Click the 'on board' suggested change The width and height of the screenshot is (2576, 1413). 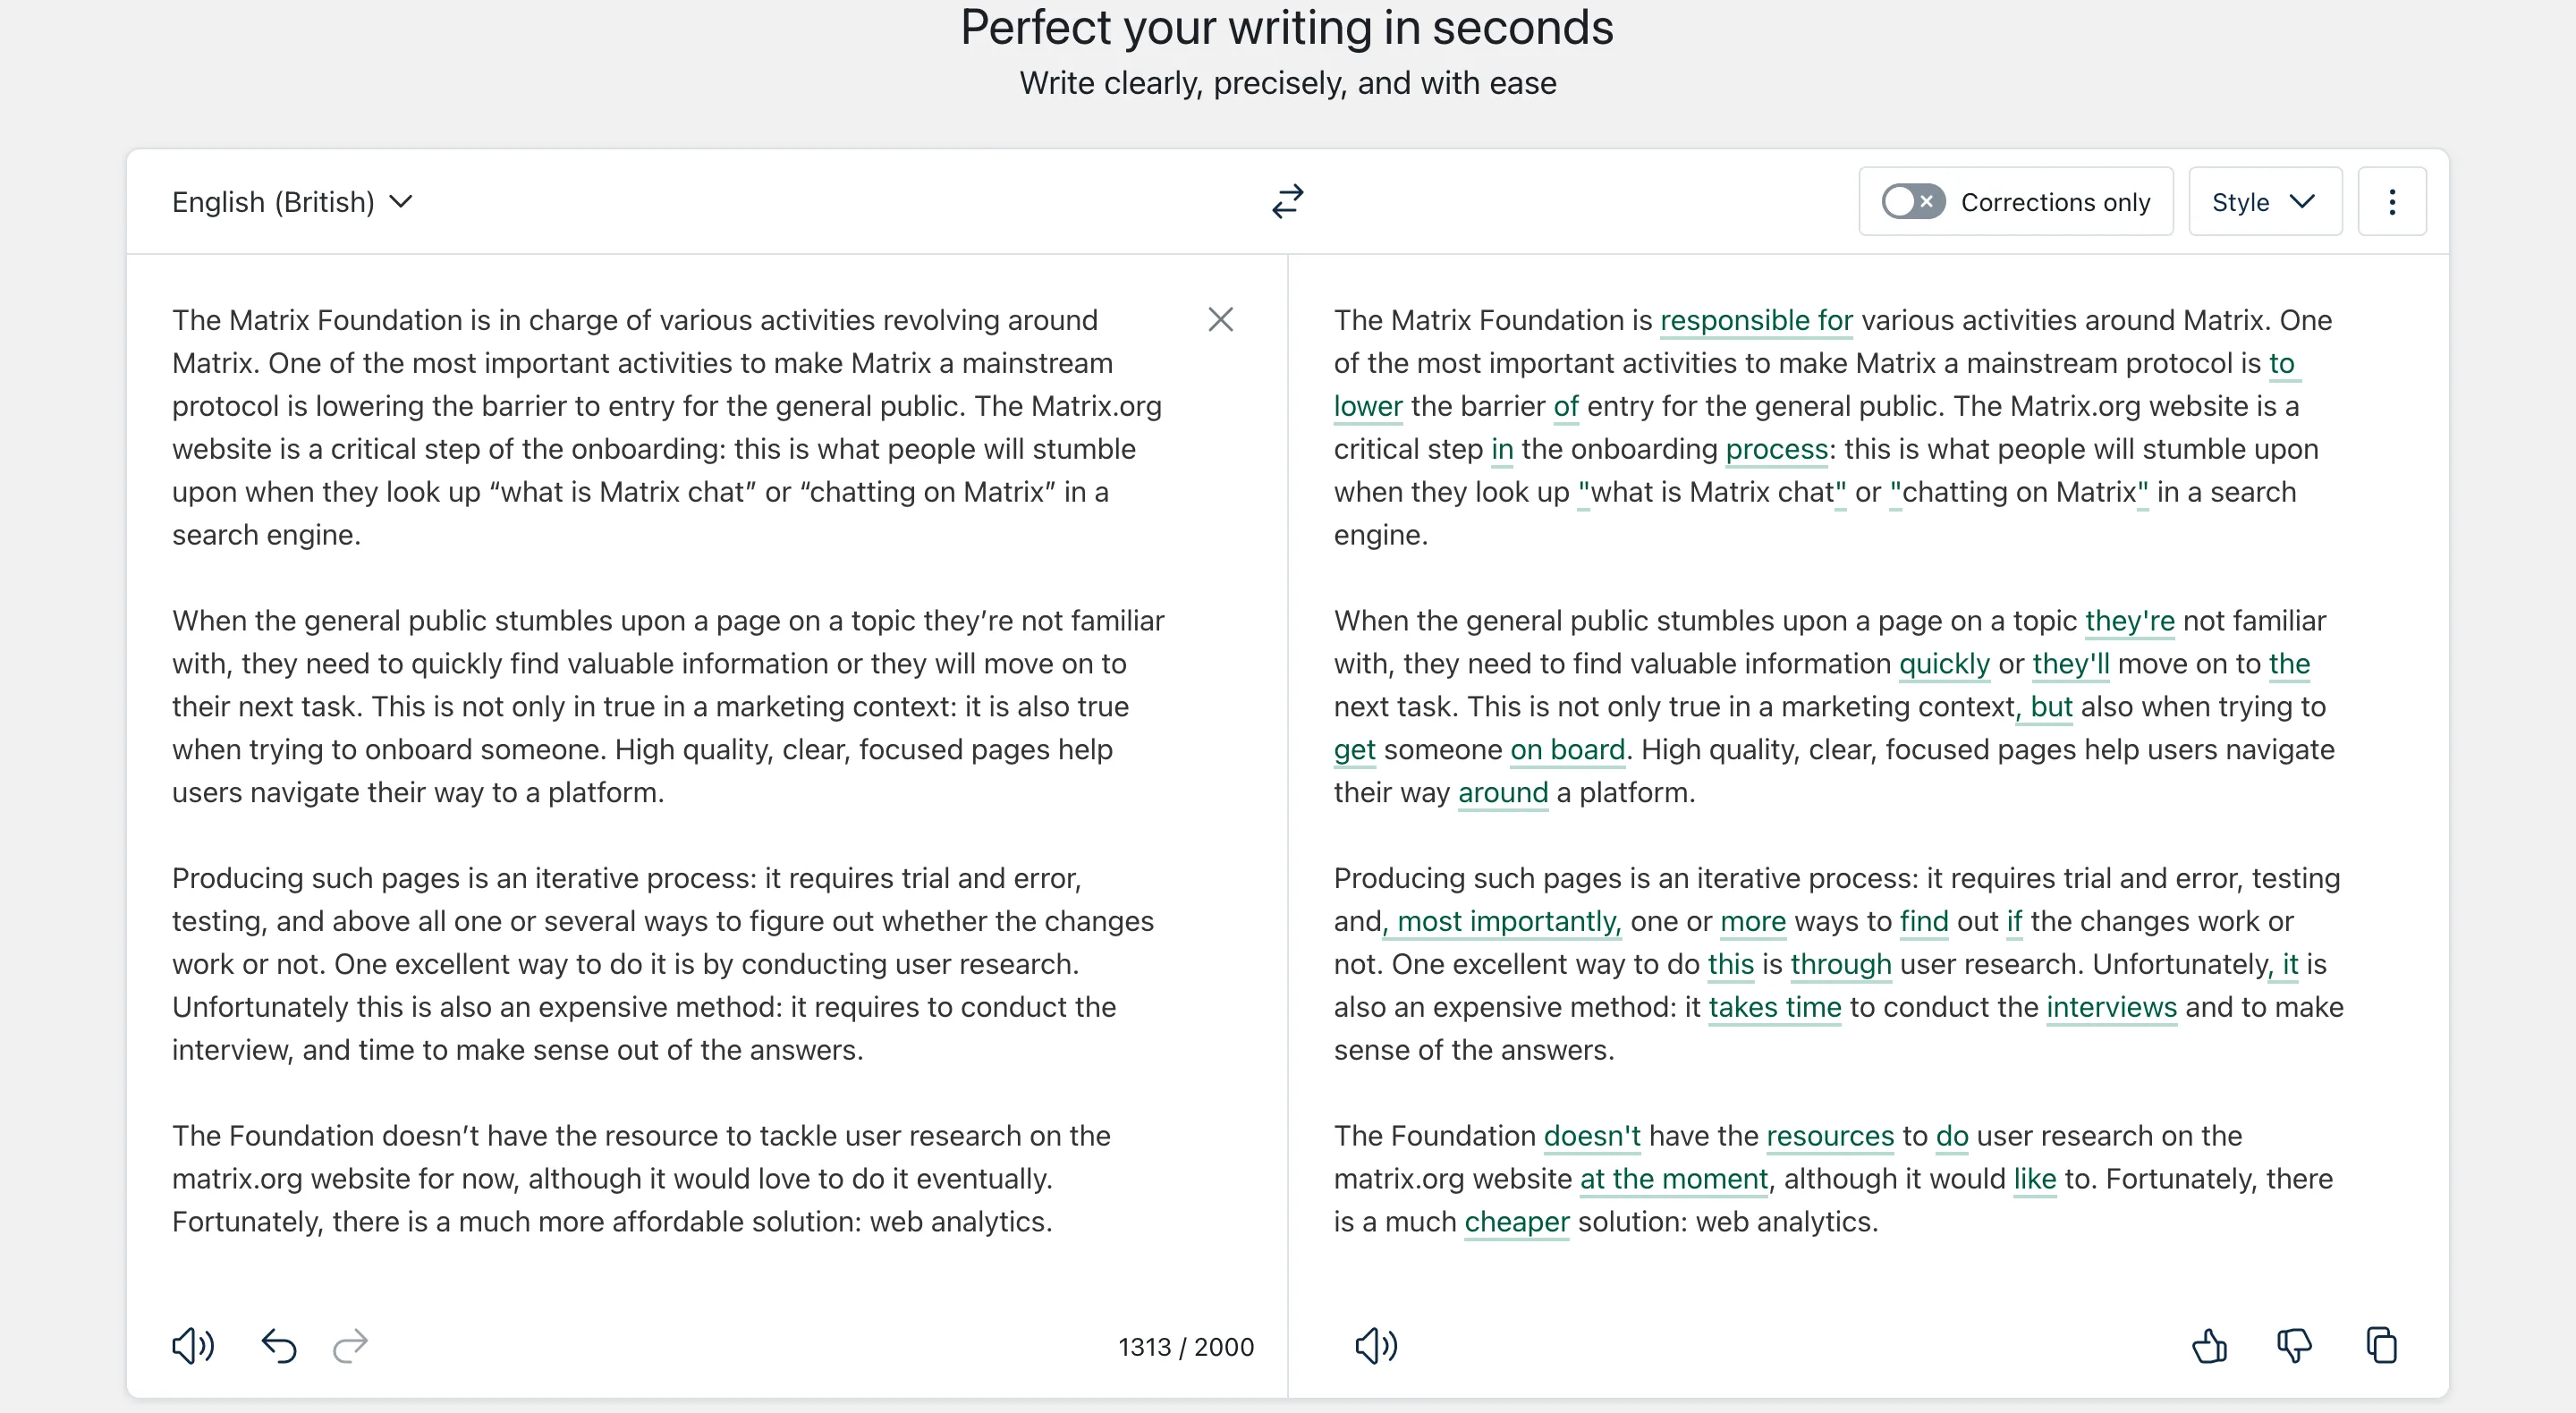(1566, 750)
